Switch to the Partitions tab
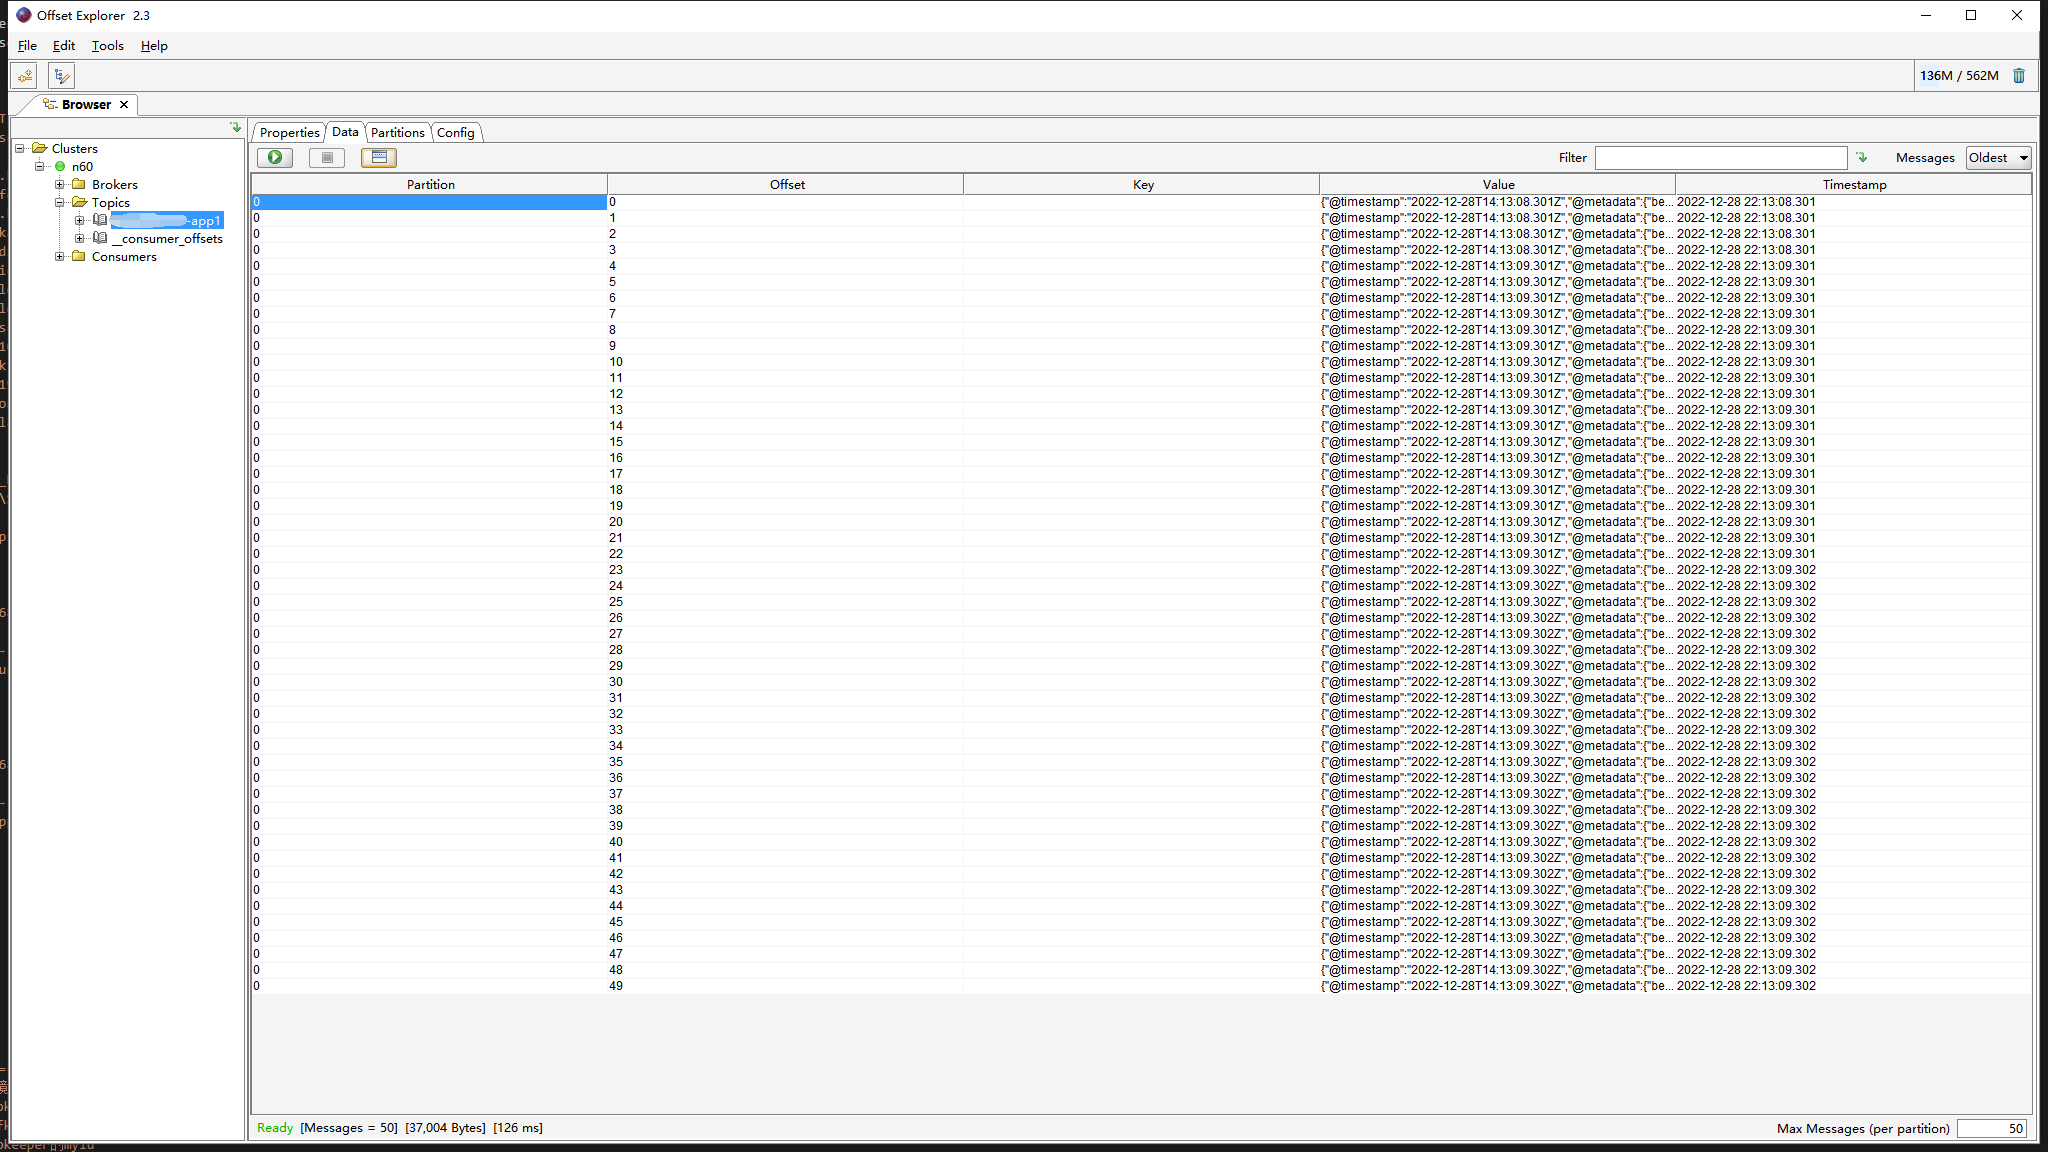The image size is (2048, 1152). point(397,133)
